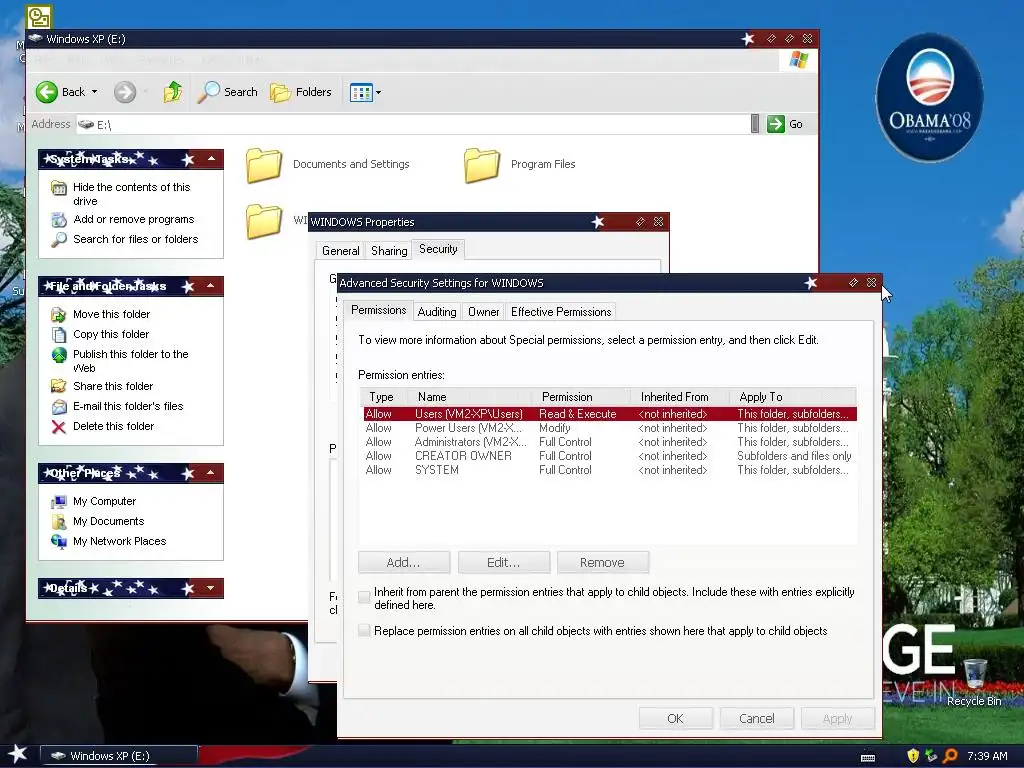This screenshot has height=768, width=1024.
Task: Sort entries by Name column header
Action: (470, 397)
